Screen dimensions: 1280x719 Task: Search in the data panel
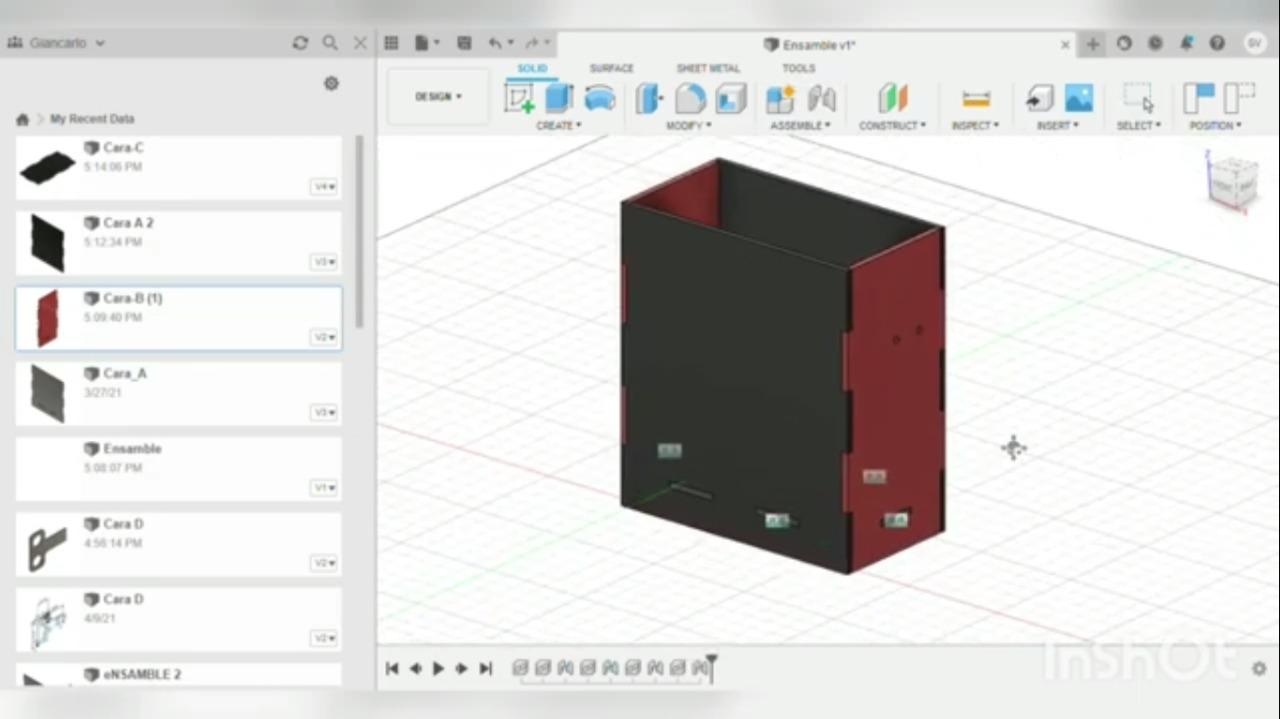point(330,43)
